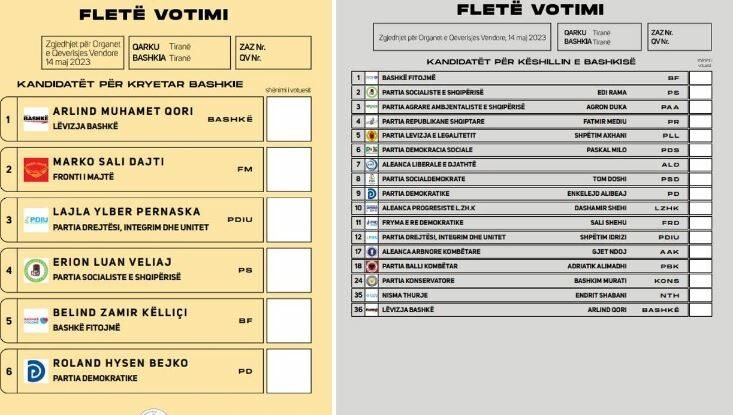Click the PDIU logo next to Lajla Pernaska
733x415 pixels.
(x=36, y=219)
